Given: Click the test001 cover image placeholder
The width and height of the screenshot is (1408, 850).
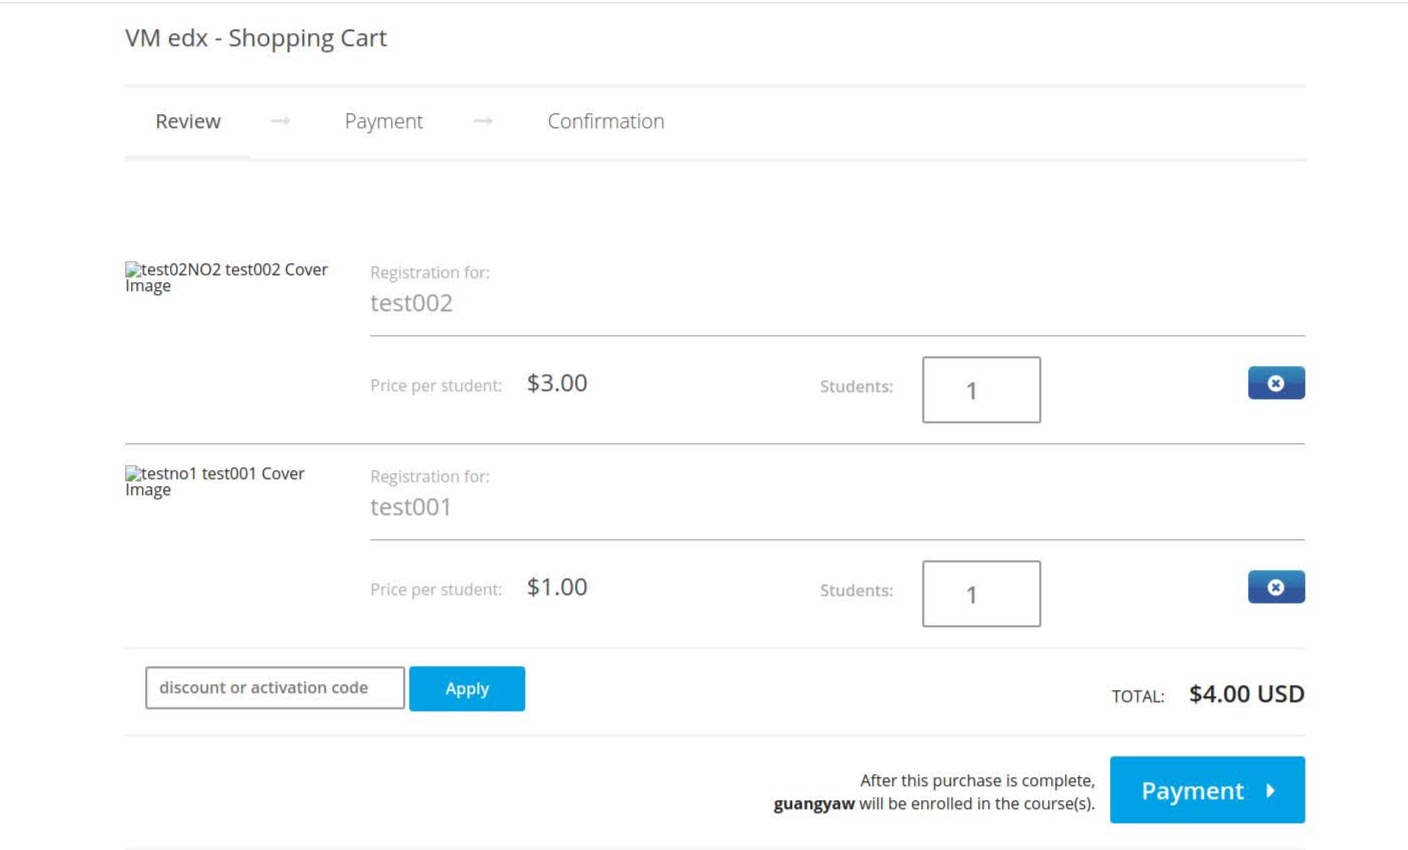Looking at the screenshot, I should click(x=215, y=481).
